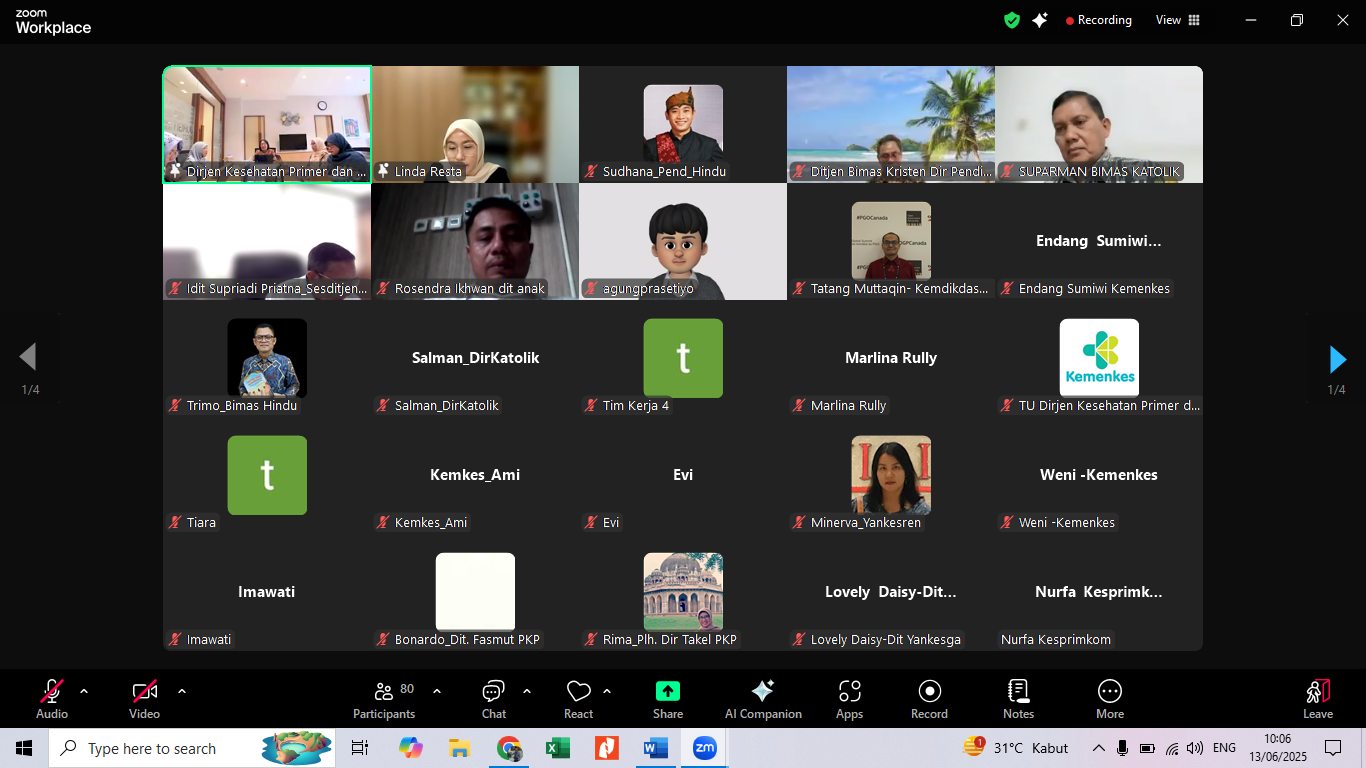
Task: Click the green encryption shield icon
Action: coord(1012,20)
